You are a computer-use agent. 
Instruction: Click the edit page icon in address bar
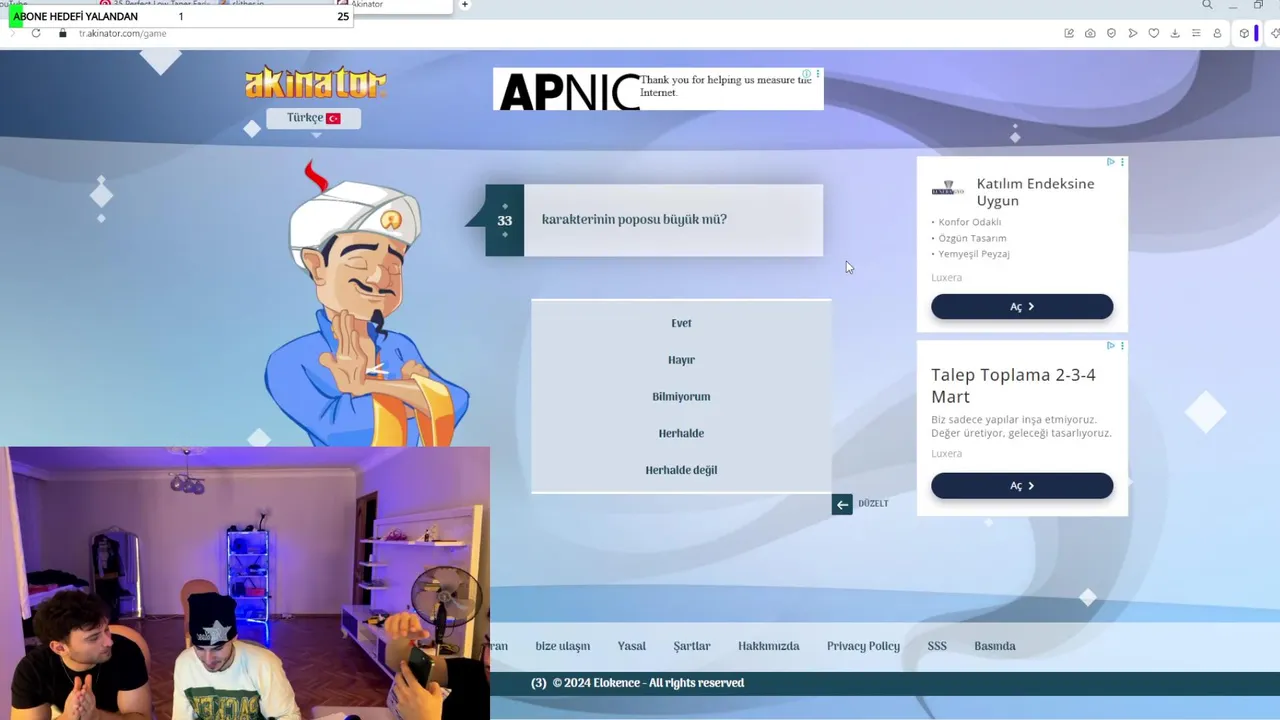tap(1069, 33)
